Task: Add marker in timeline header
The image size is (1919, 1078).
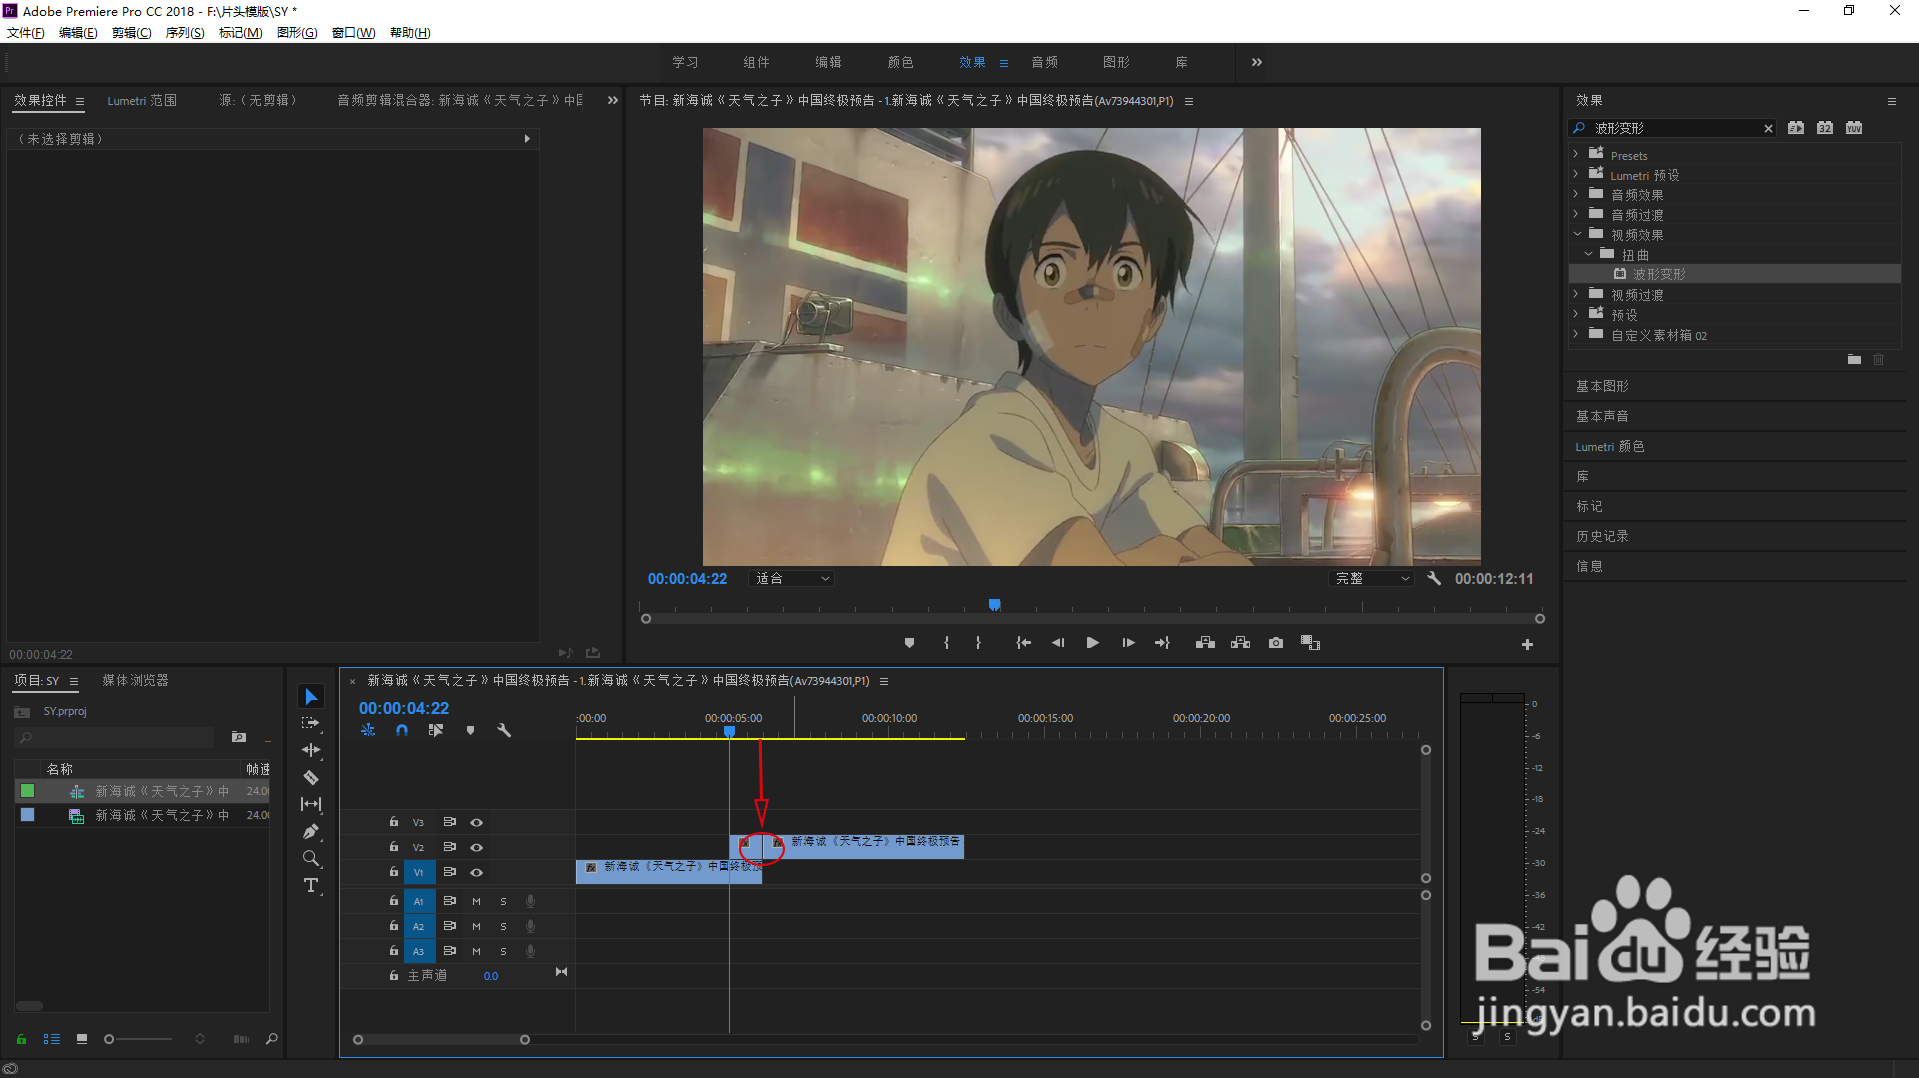Action: coord(470,730)
